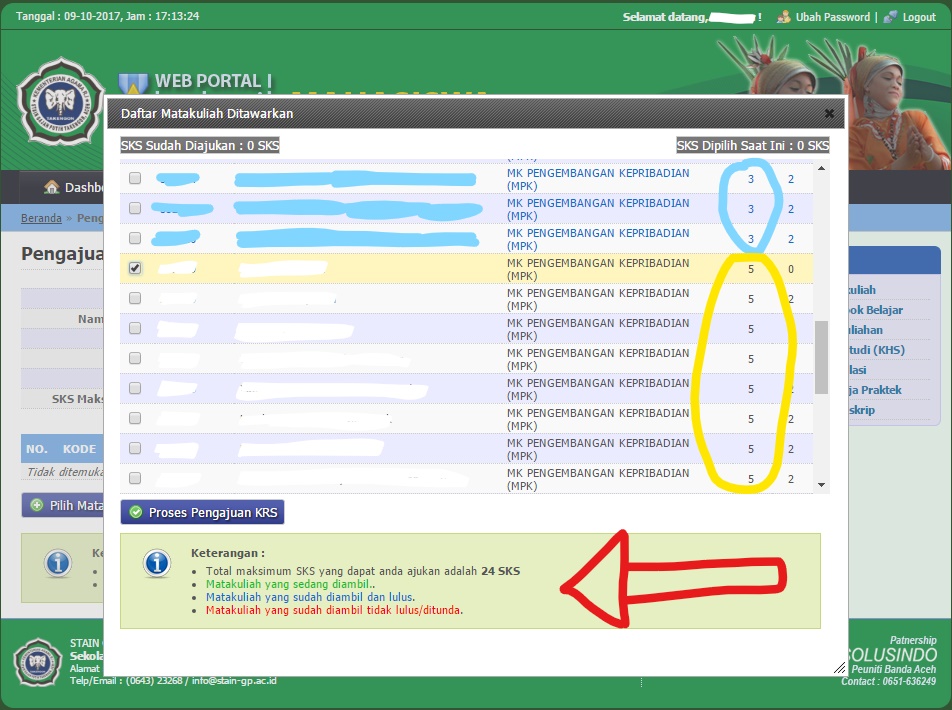The height and width of the screenshot is (710, 952).
Task: Click the Logout icon in the top bar
Action: (x=891, y=17)
